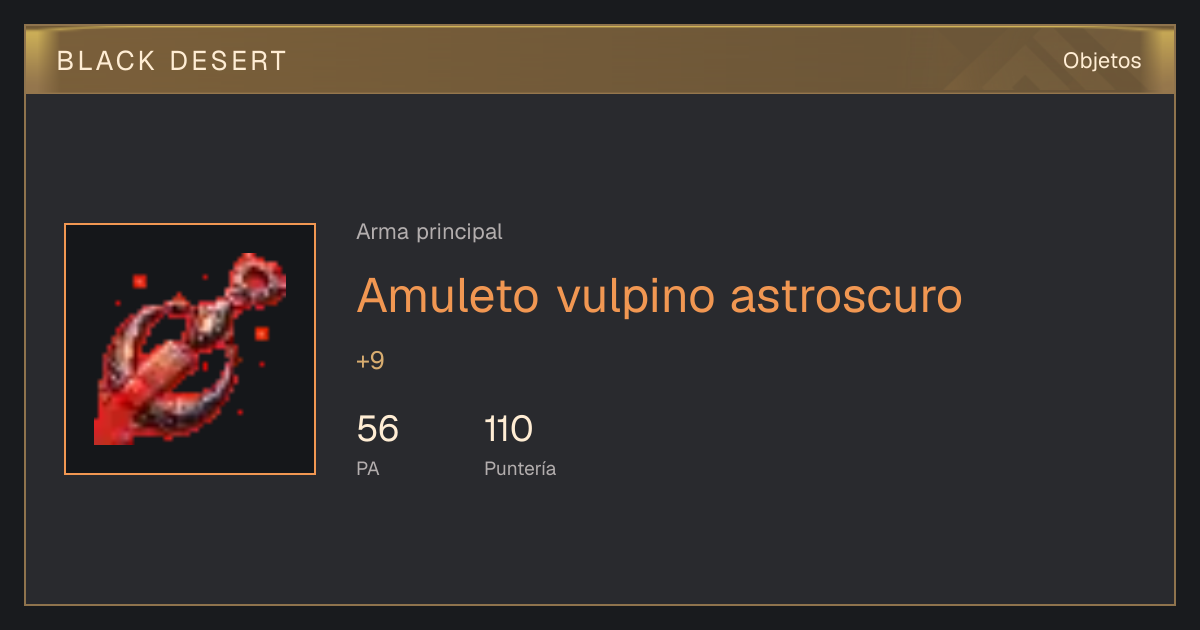1200x630 pixels.
Task: Click the red spark right of the amulet
Action: point(261,333)
